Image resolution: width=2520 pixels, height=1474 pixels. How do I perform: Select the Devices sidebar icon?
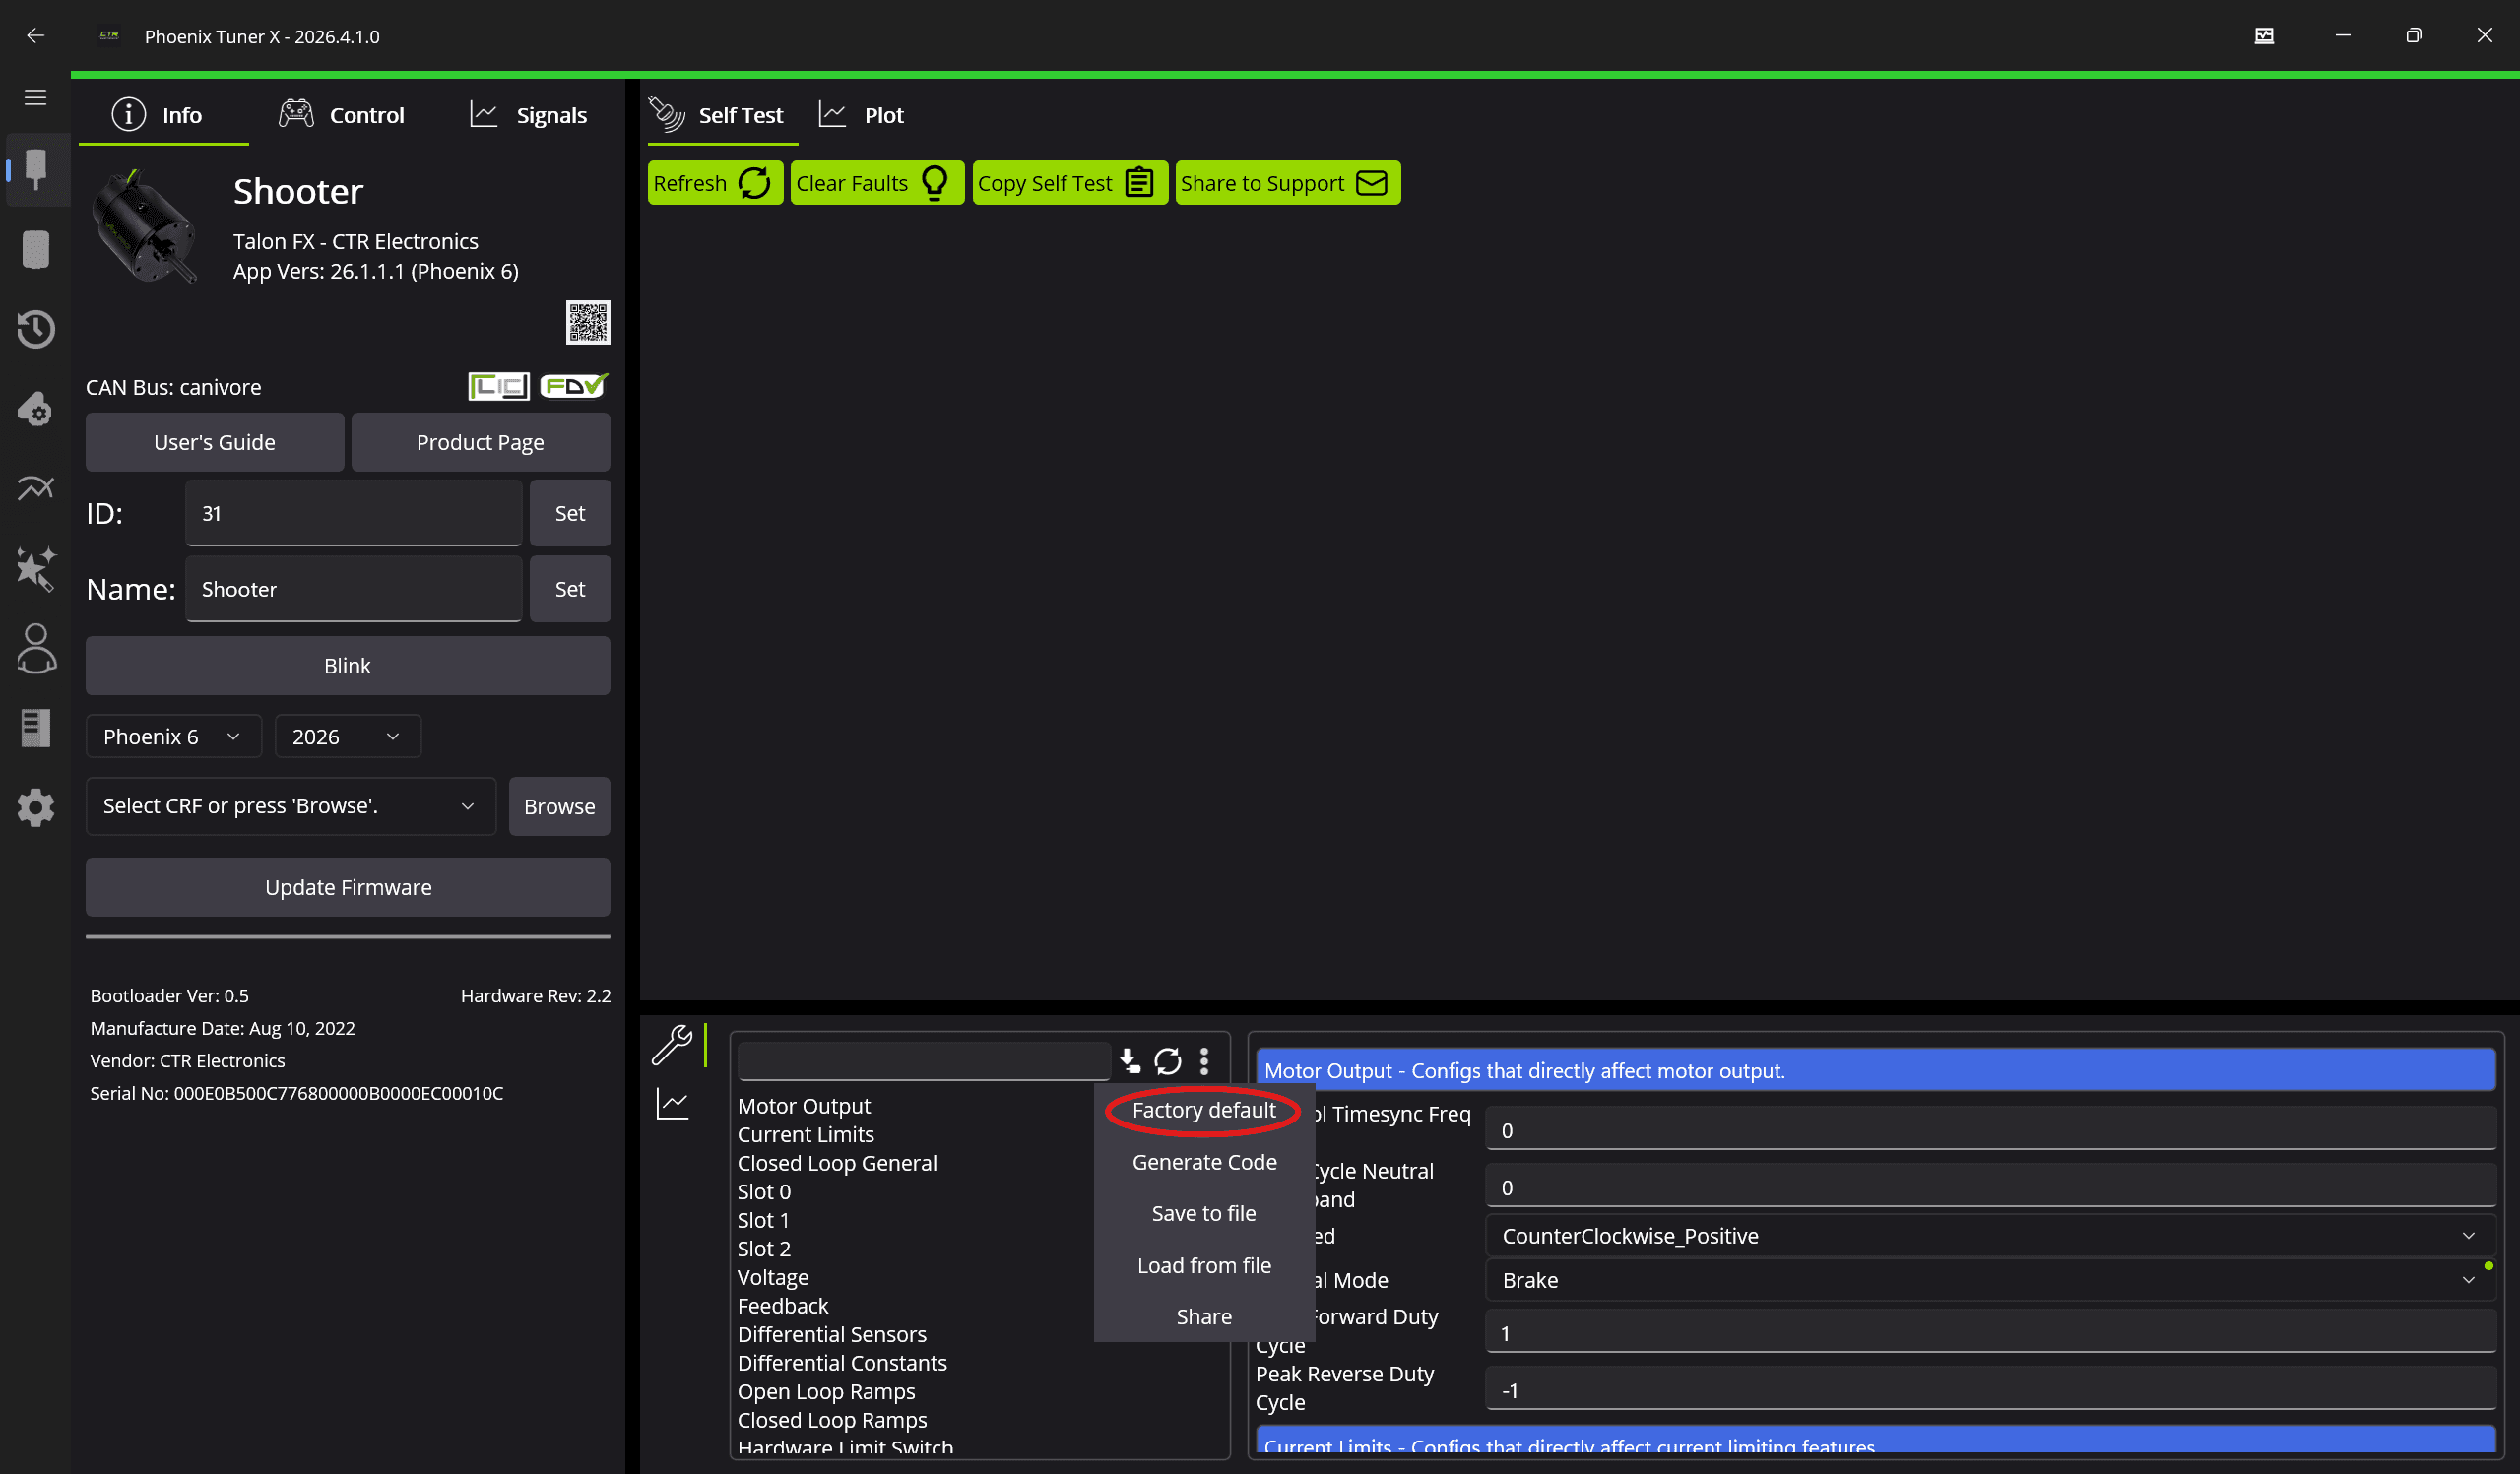point(36,168)
